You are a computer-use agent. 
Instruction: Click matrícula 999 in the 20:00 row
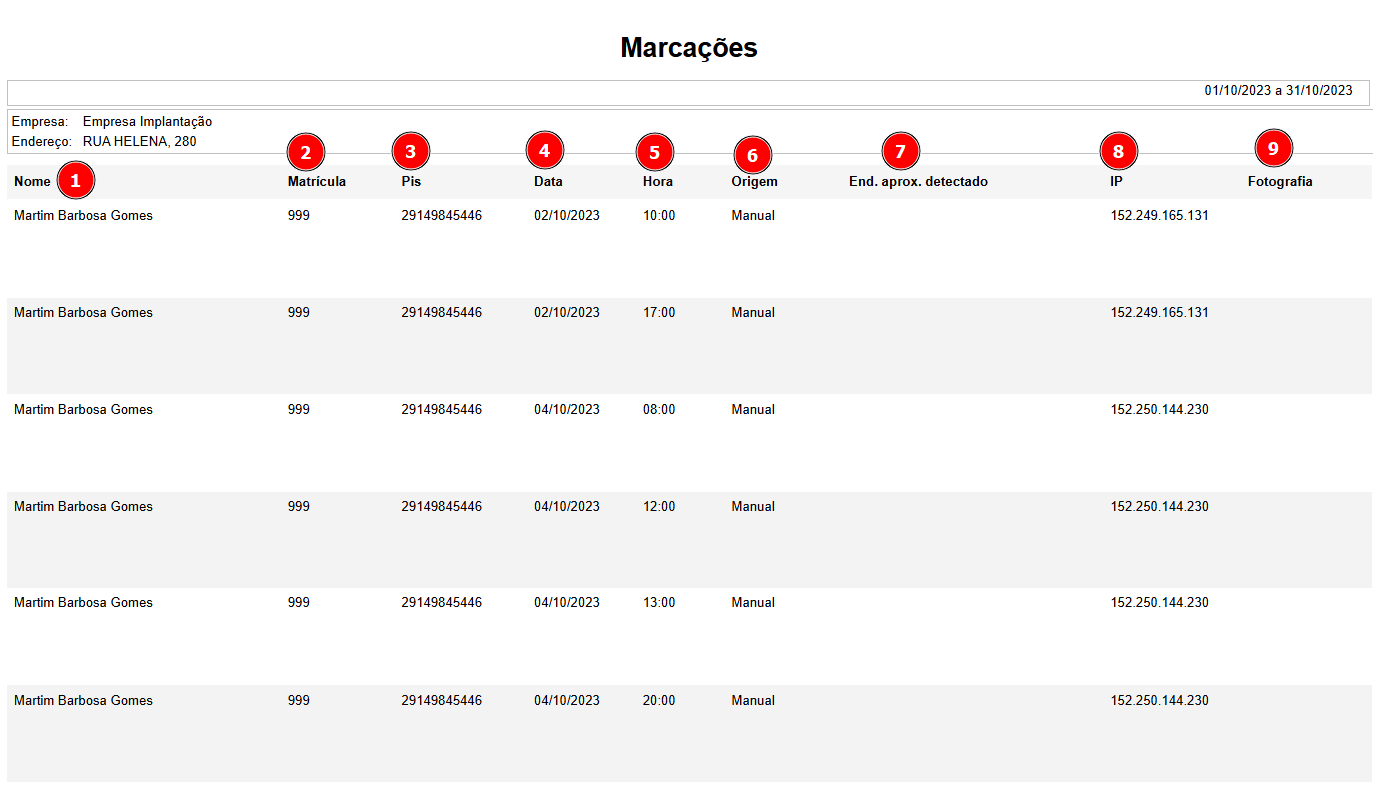(x=299, y=701)
